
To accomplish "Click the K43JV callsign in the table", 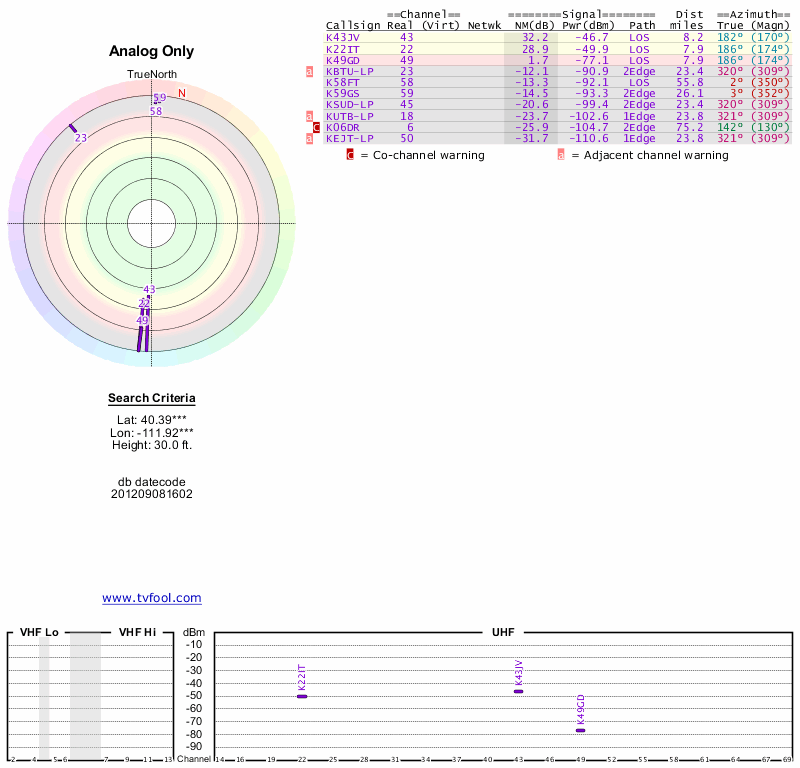I will (343, 37).
